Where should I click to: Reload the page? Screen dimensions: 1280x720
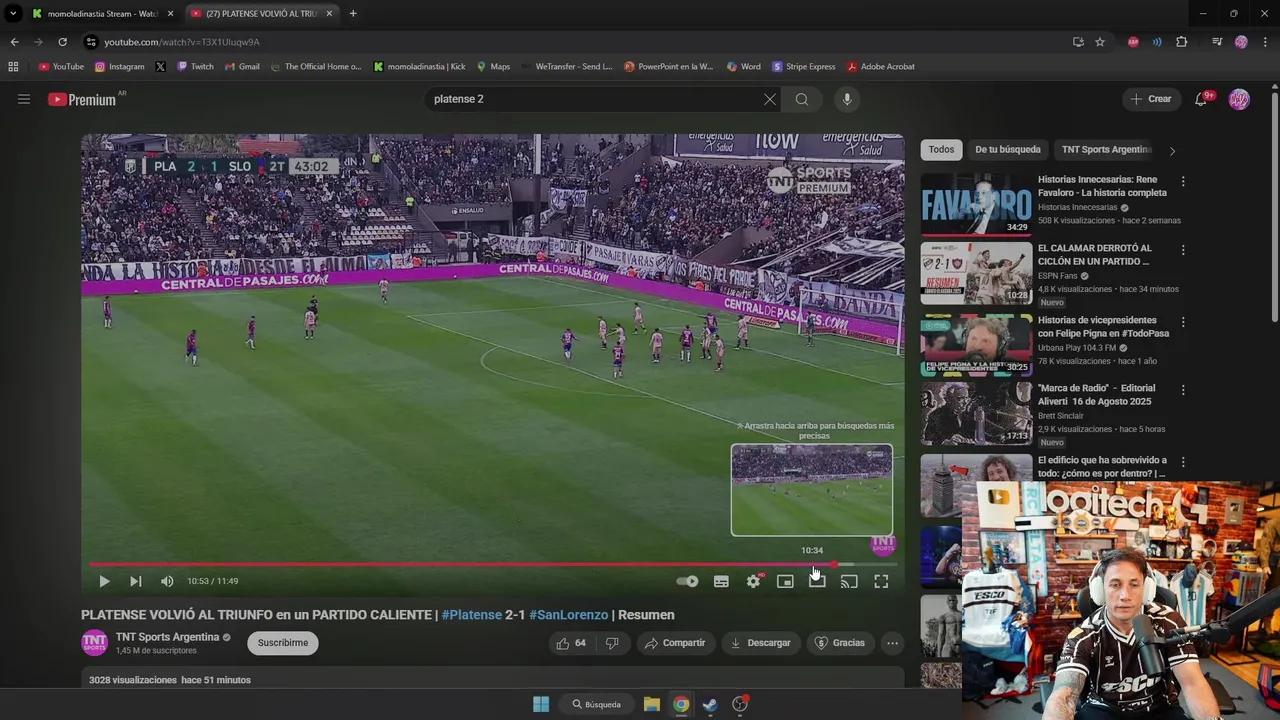point(62,42)
